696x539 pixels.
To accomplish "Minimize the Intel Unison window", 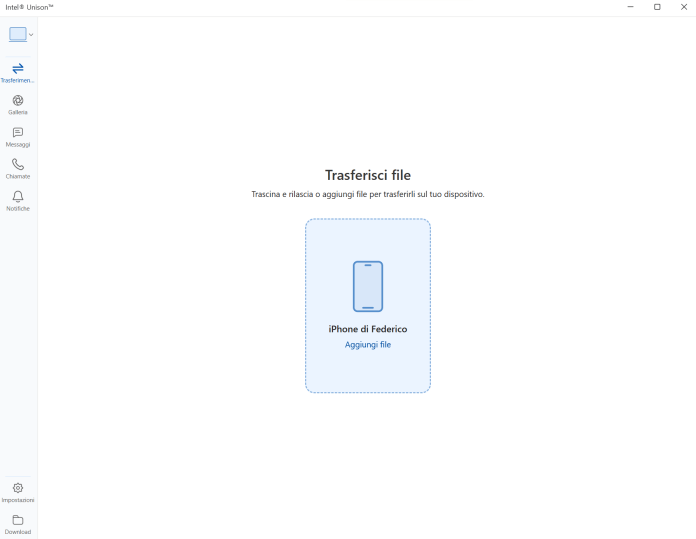I will click(630, 7).
